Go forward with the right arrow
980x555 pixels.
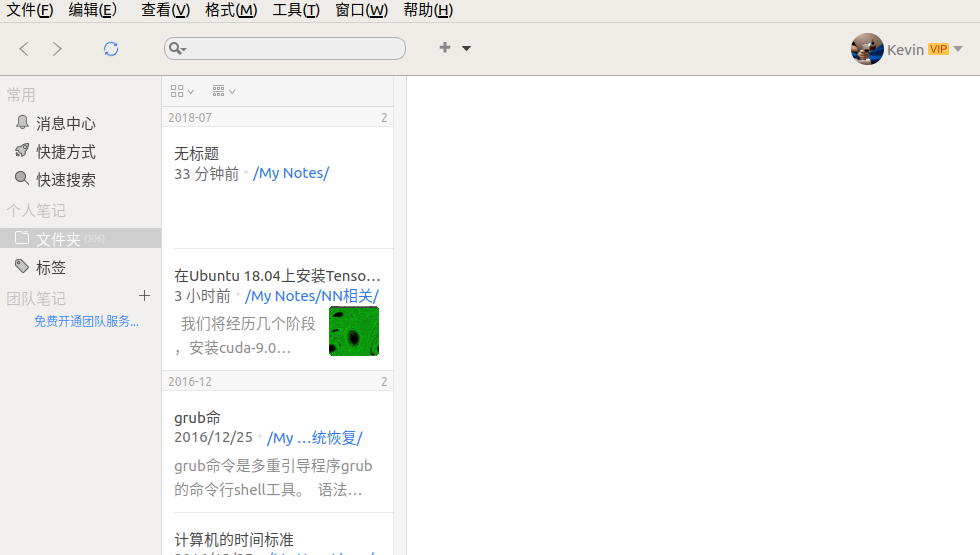click(x=57, y=49)
